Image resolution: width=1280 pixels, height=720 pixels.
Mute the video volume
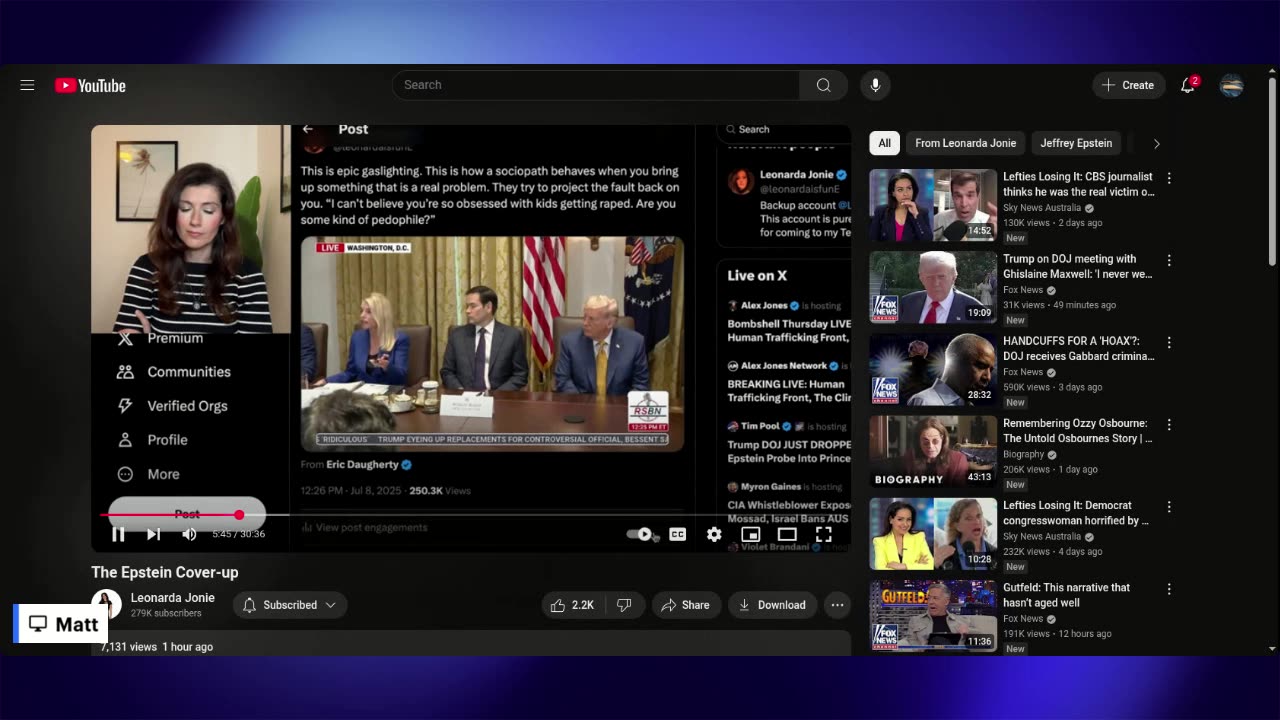point(189,534)
